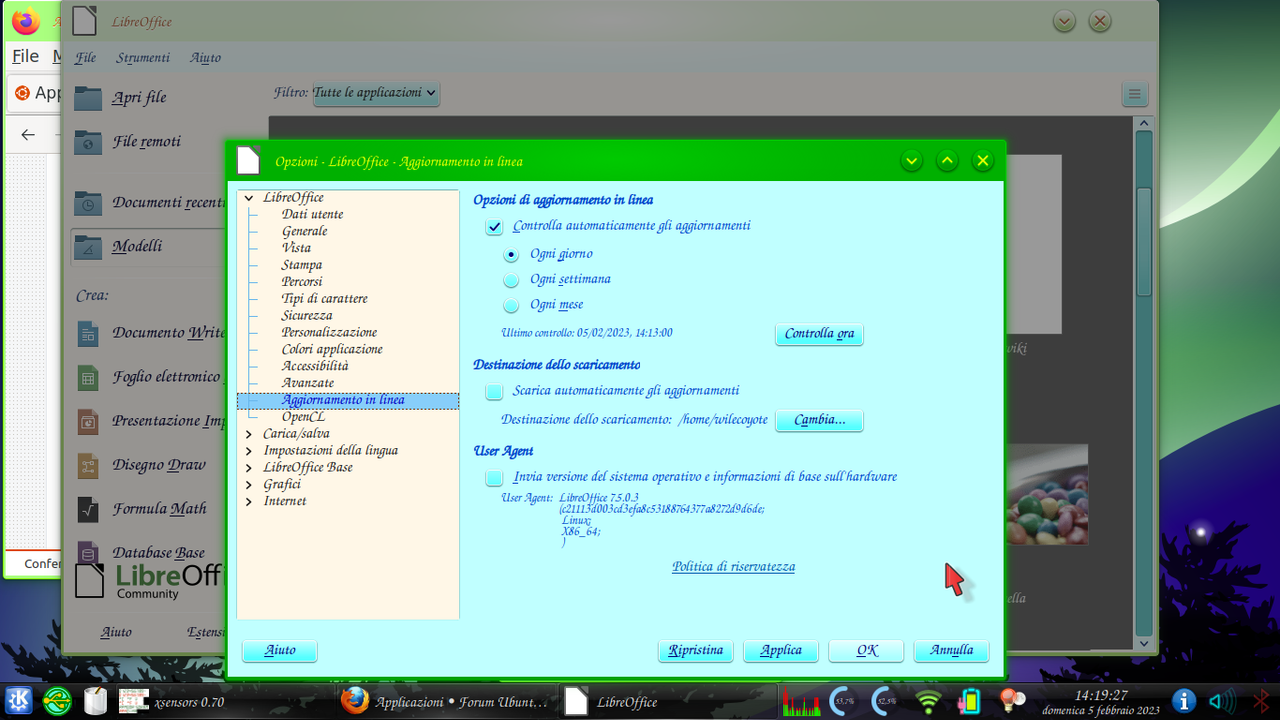The width and height of the screenshot is (1280, 720).
Task: Click the green network globe icon in taskbar
Action: point(57,701)
